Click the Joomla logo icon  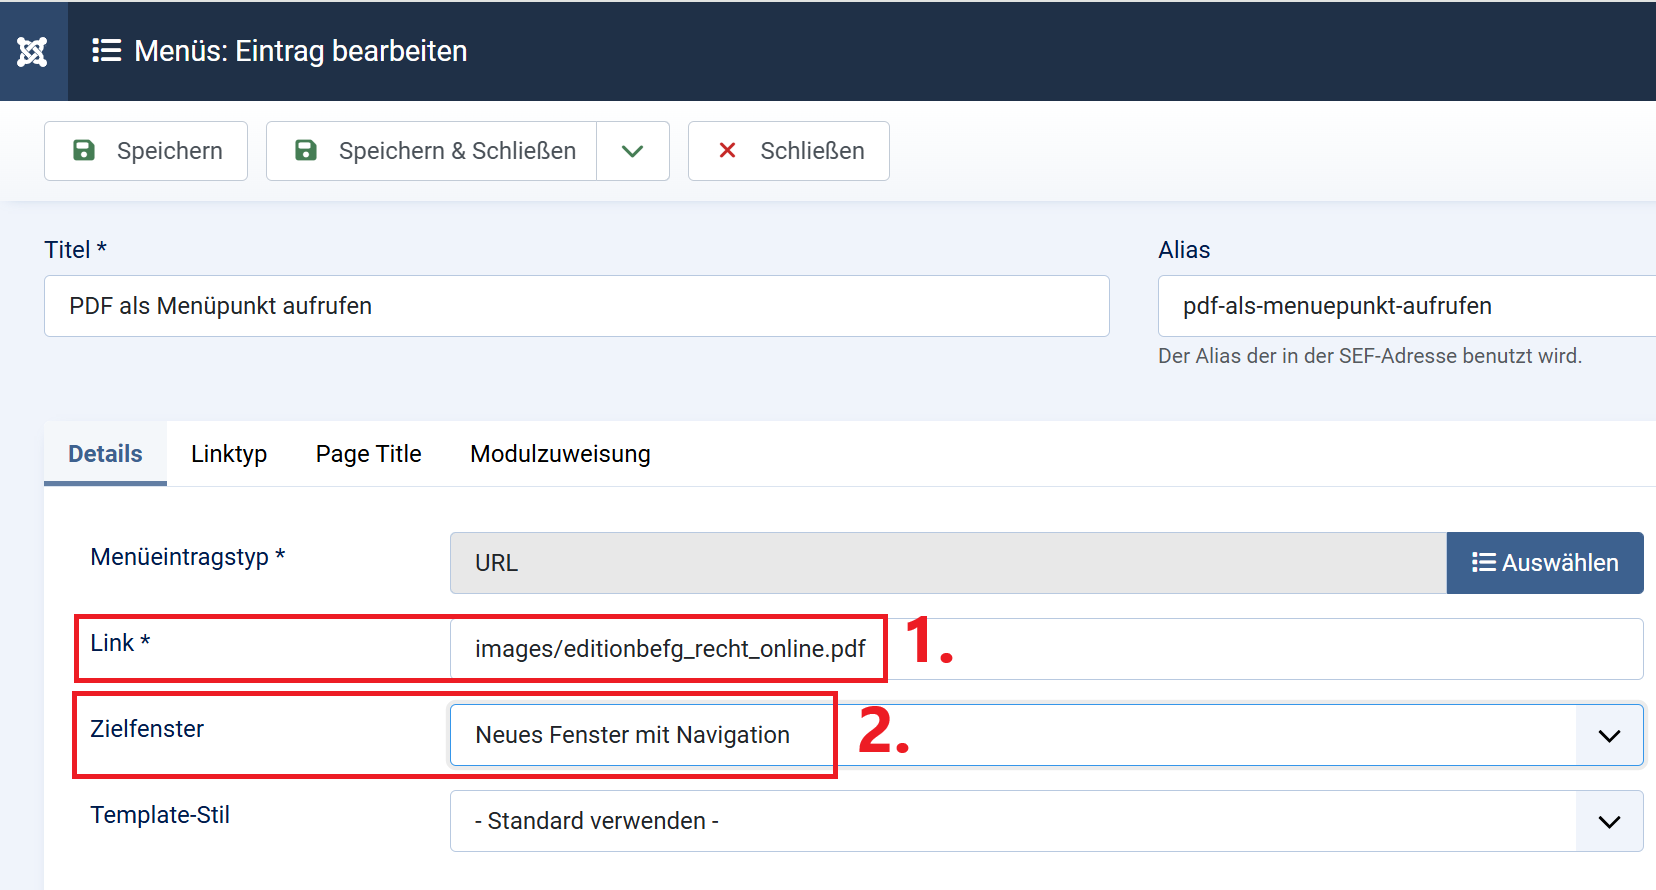pos(32,51)
